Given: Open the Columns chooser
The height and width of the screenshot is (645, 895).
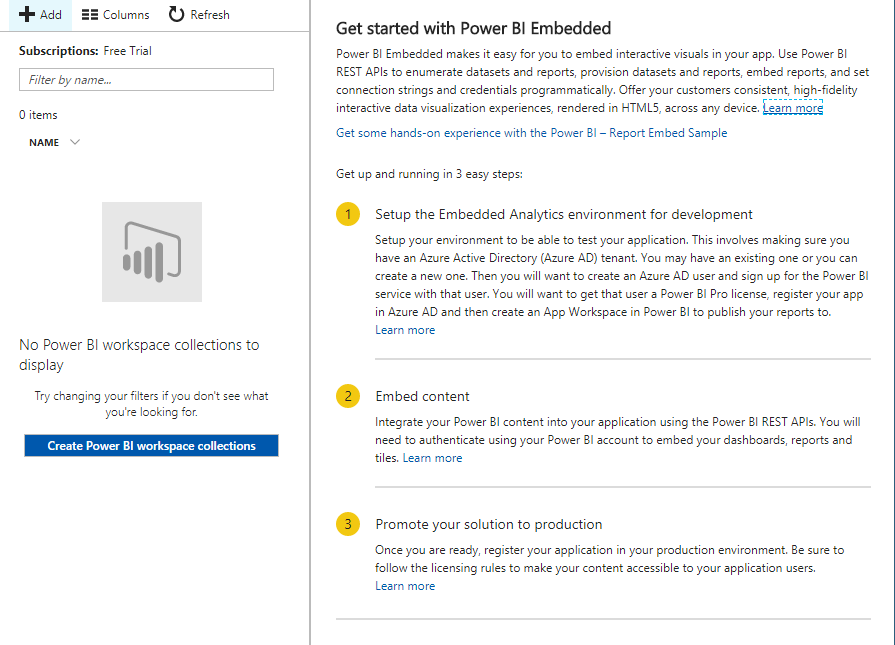Looking at the screenshot, I should click(115, 15).
